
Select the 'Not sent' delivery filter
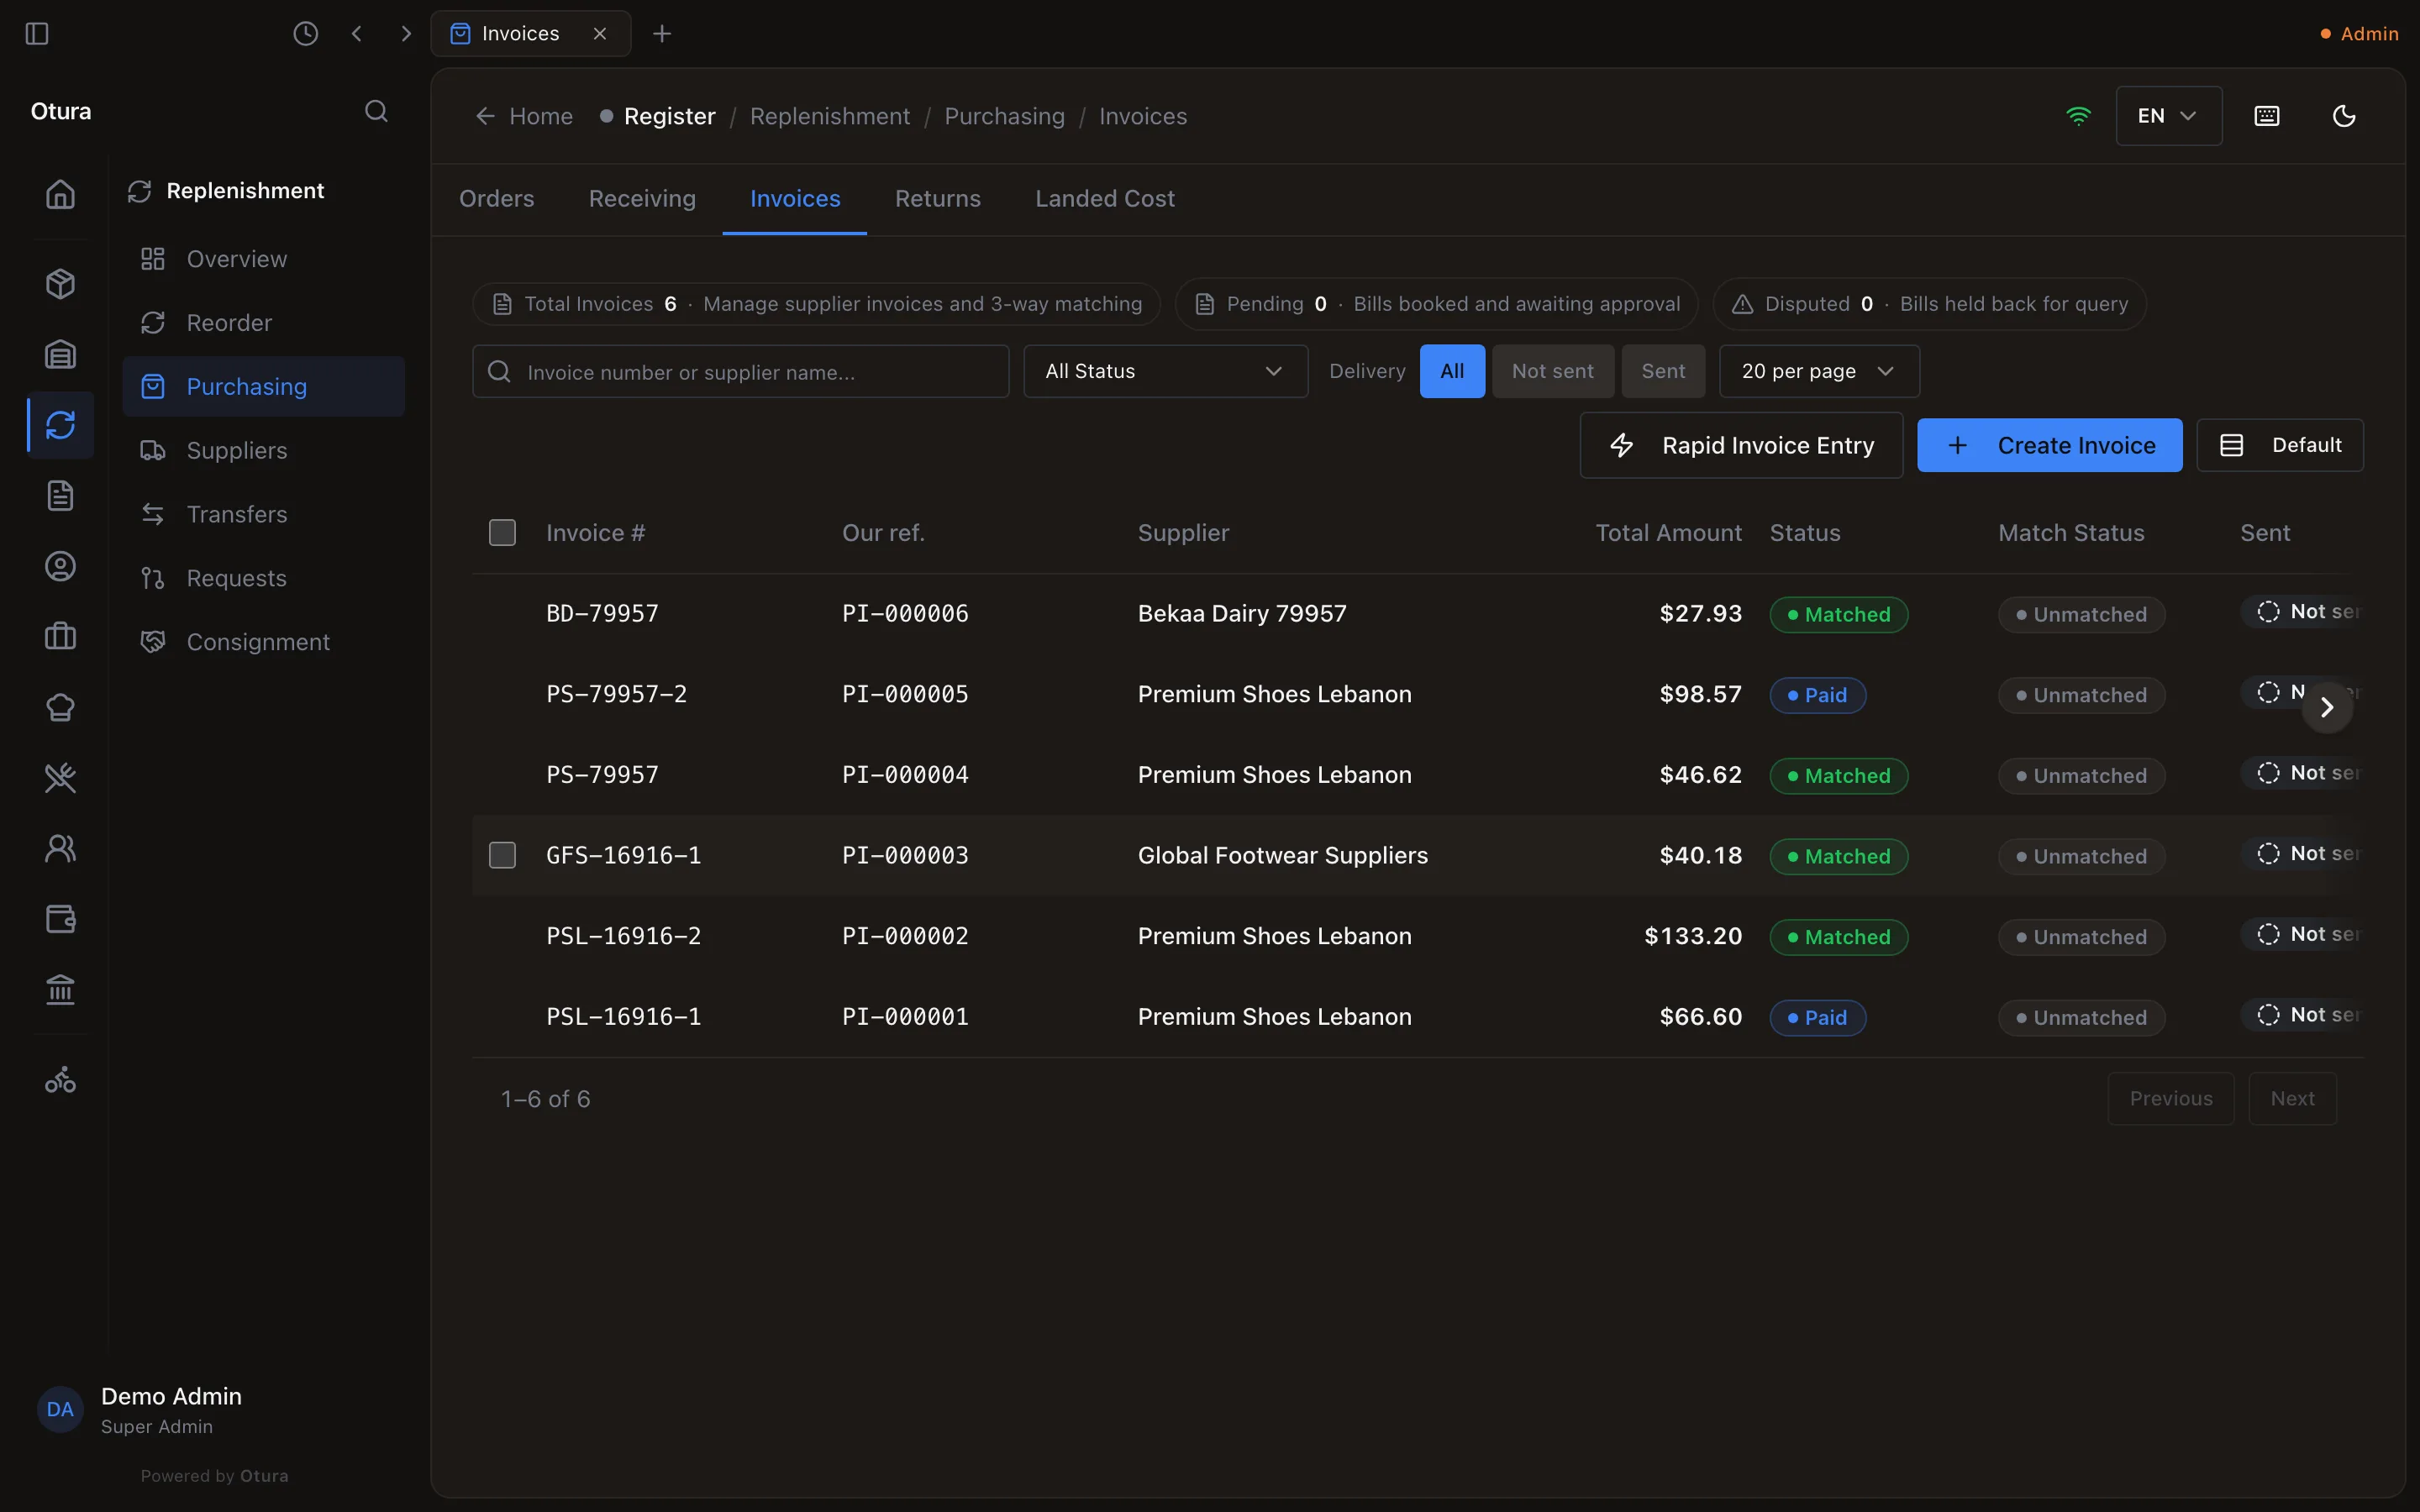click(1552, 371)
